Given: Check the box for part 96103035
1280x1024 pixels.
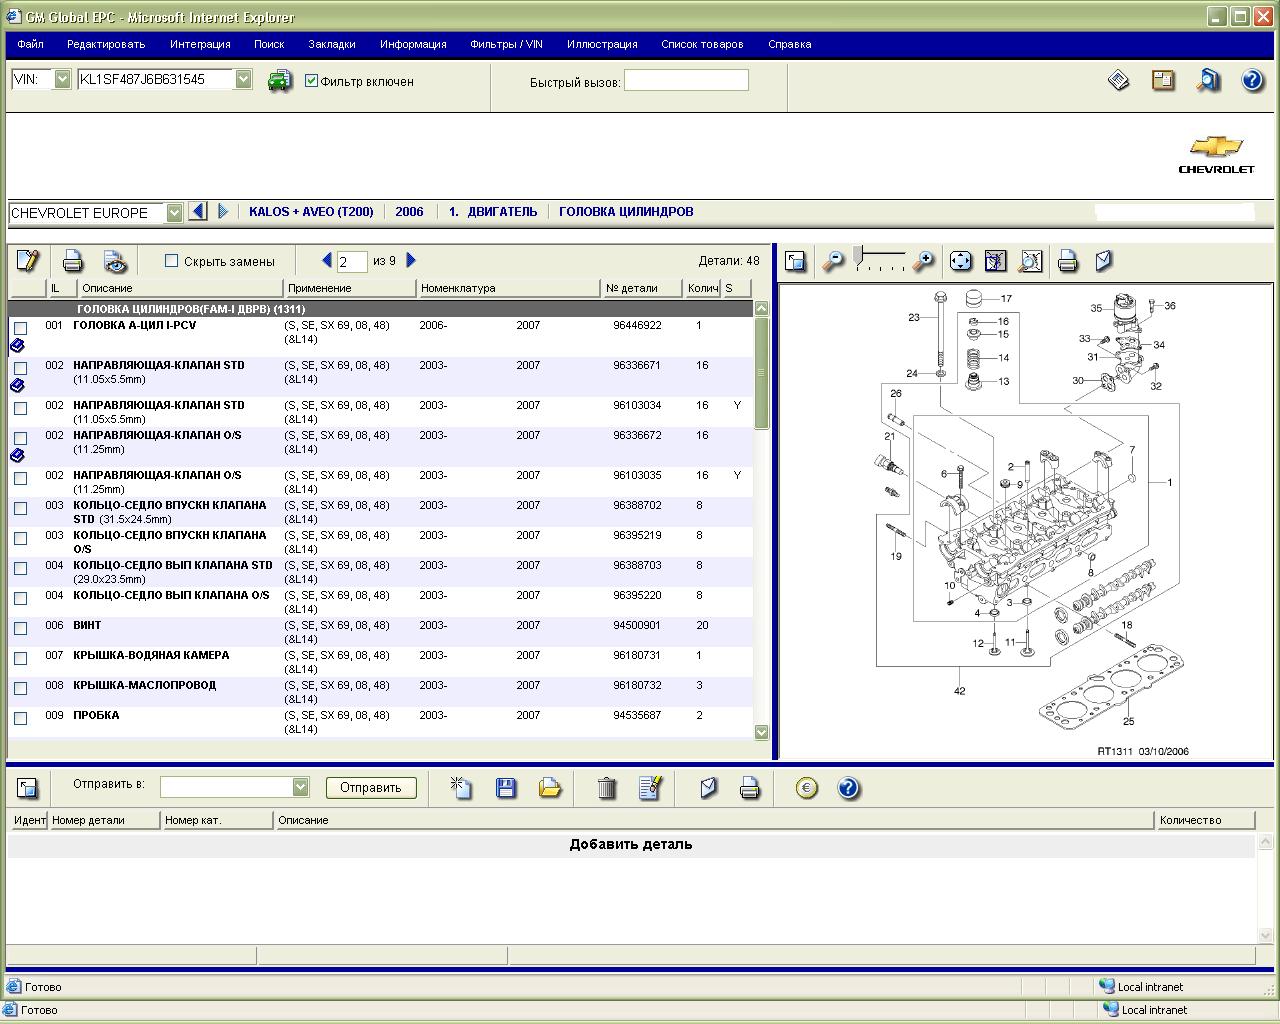Looking at the screenshot, I should tap(20, 478).
